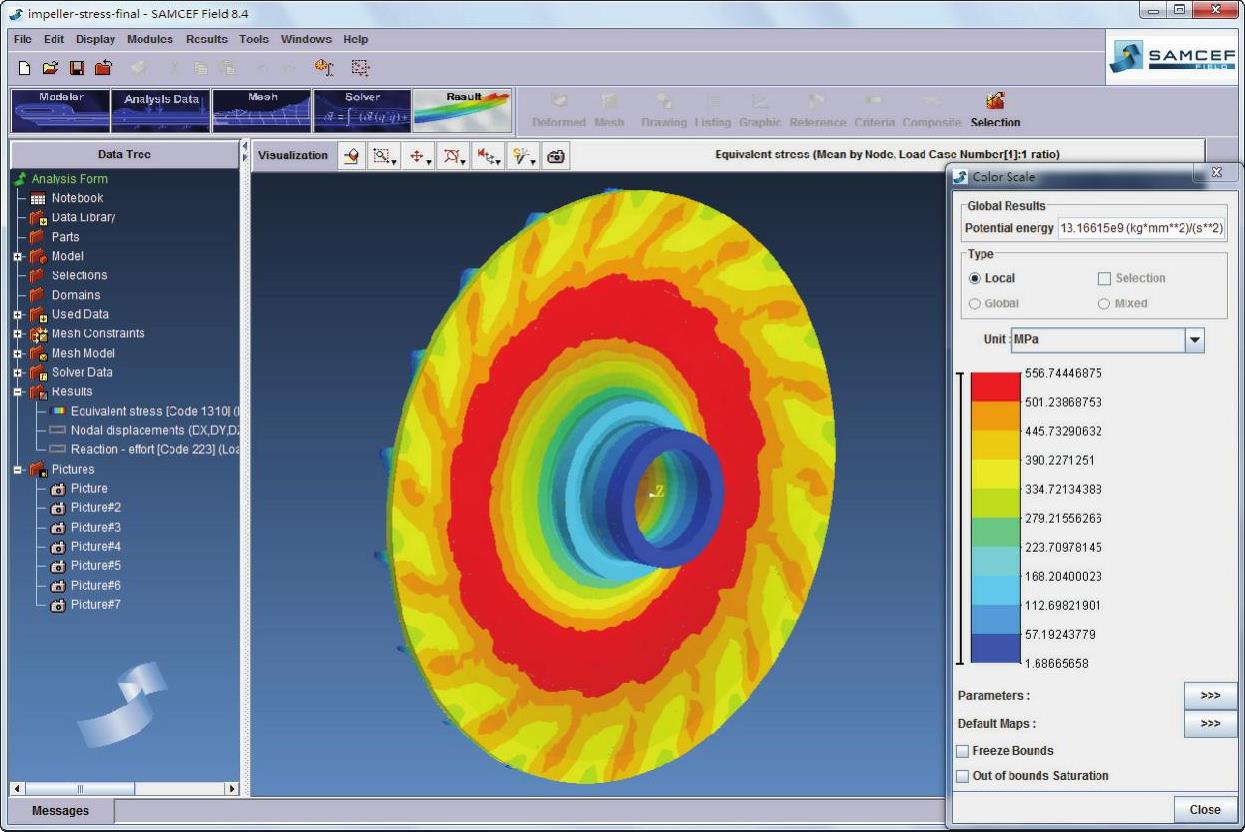Screen dimensions: 1245x832
Task: Switch to the Mesh module banner
Action: point(261,110)
